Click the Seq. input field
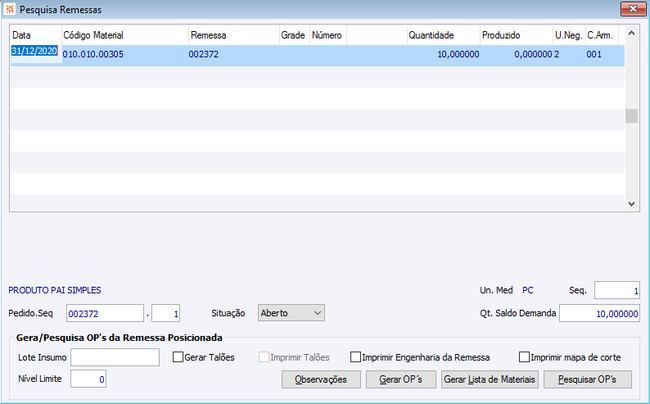 pos(617,290)
